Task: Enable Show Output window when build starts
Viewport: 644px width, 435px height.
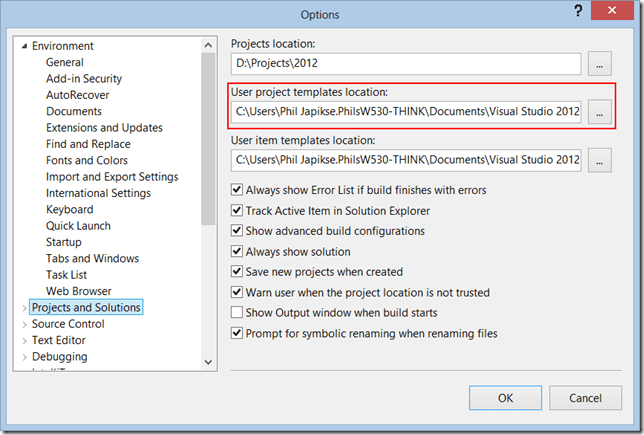Action: tap(237, 313)
